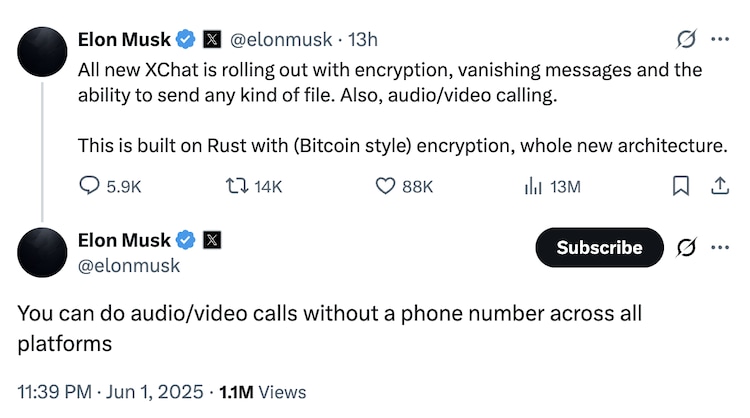Open the 11:39 PM Jun 1, 2025 timestamp

click(111, 392)
